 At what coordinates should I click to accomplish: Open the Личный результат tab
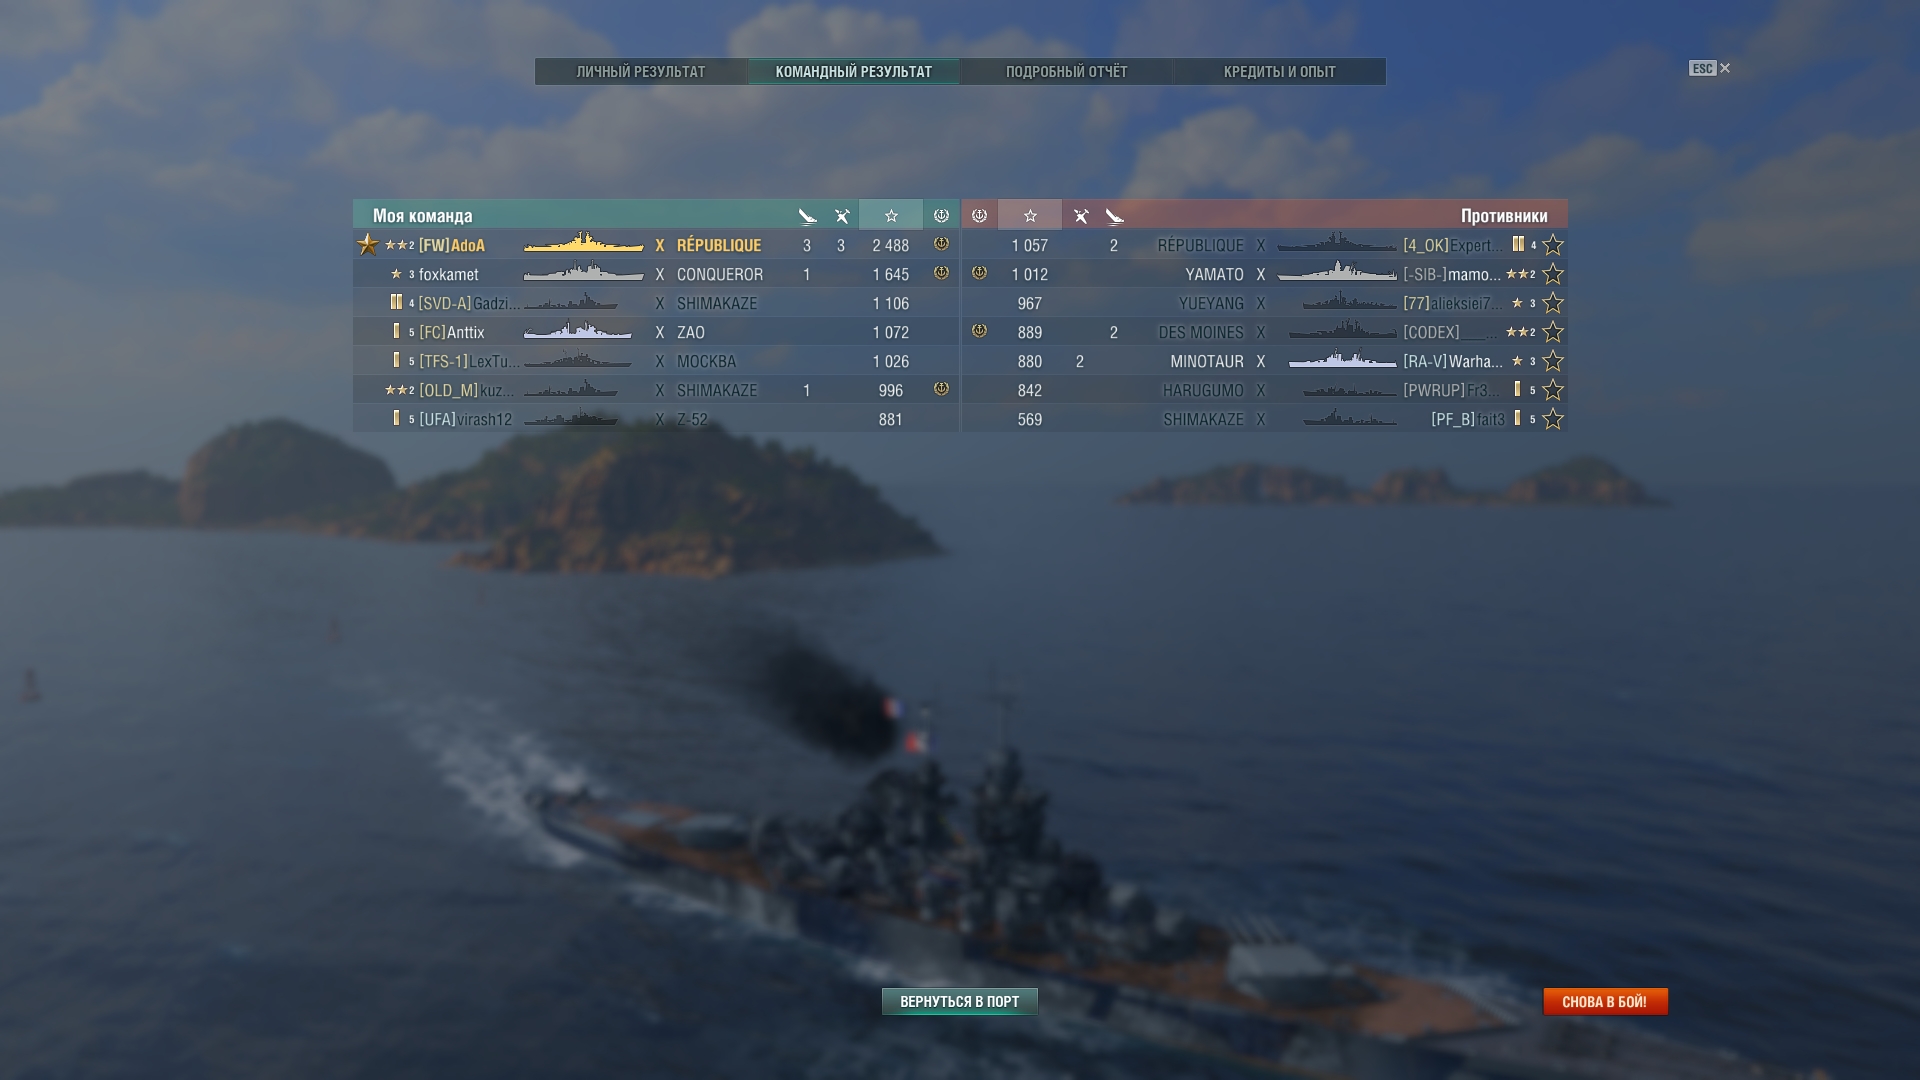coord(641,72)
